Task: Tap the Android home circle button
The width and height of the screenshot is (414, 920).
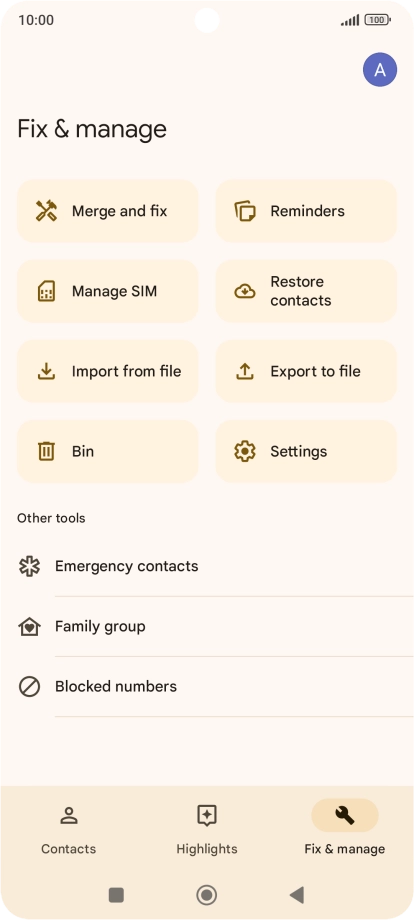Action: [x=206, y=895]
